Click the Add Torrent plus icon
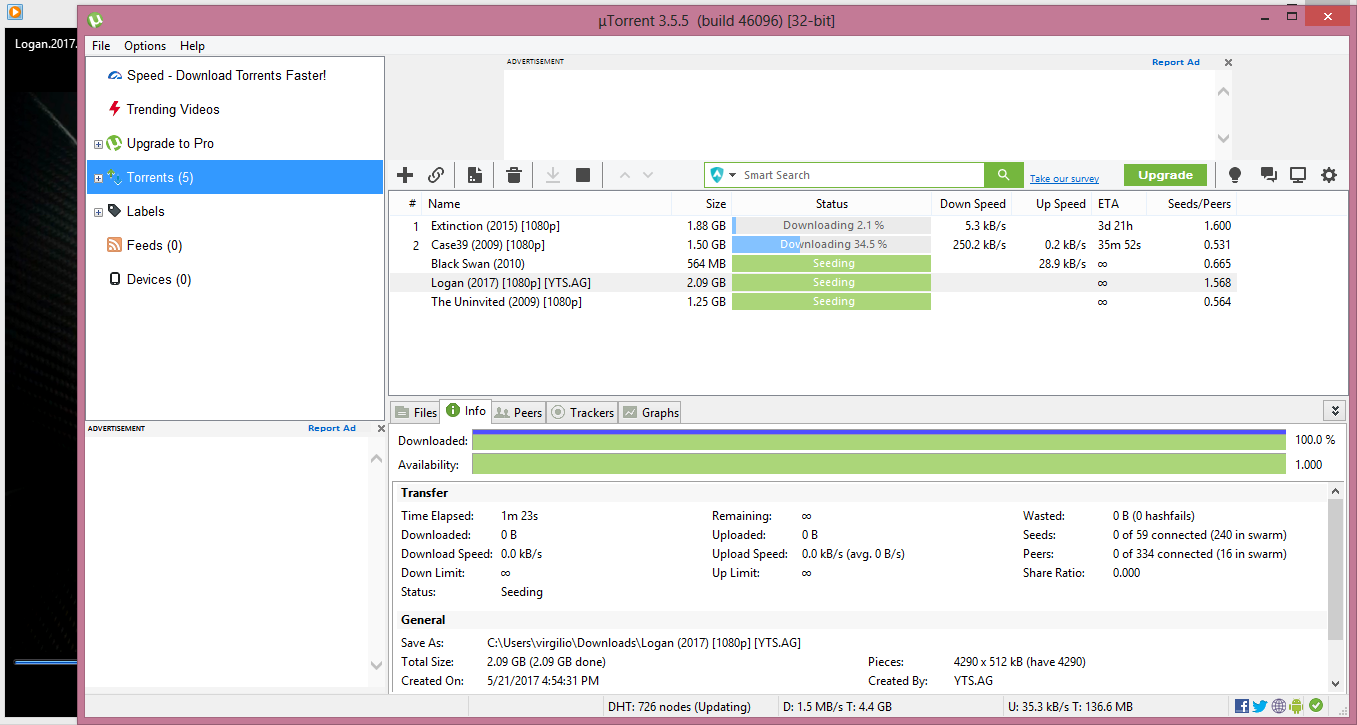Screen dimensions: 1357x725 405,175
